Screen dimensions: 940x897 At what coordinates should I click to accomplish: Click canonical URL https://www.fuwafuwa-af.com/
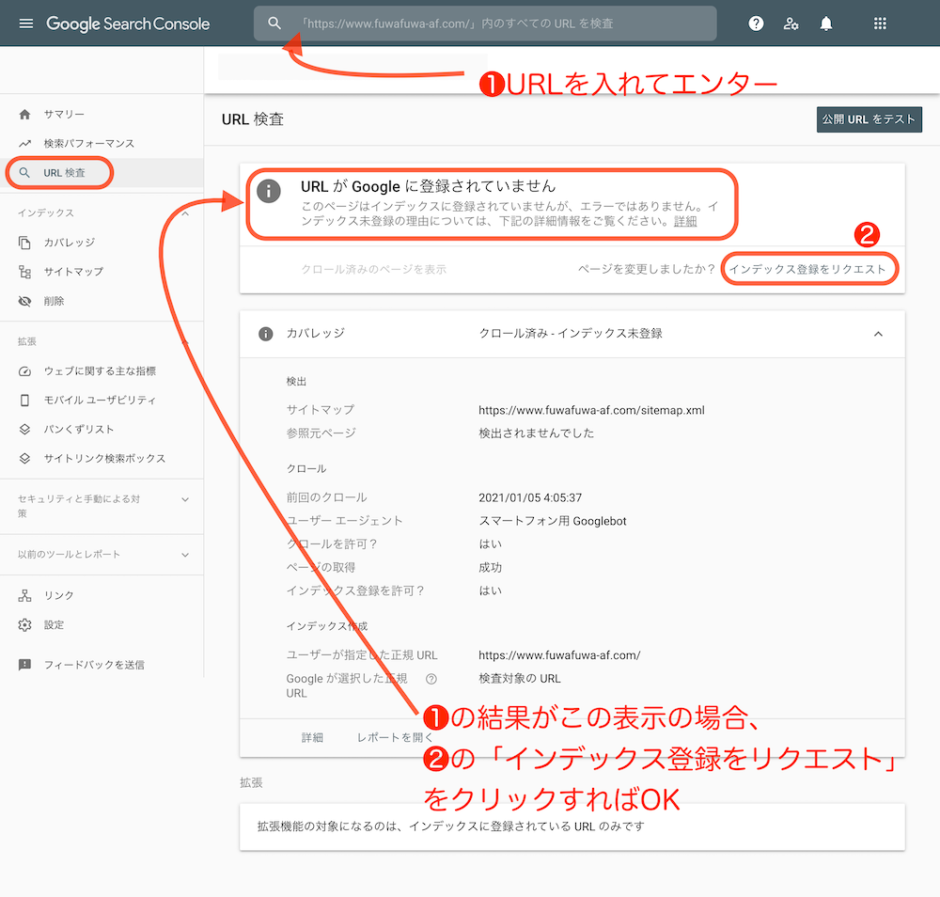[x=559, y=655]
